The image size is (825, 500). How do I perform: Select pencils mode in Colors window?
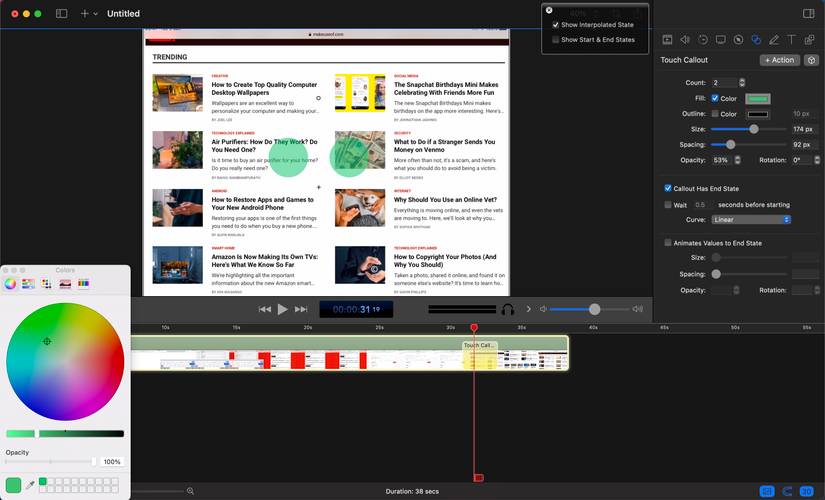[84, 284]
